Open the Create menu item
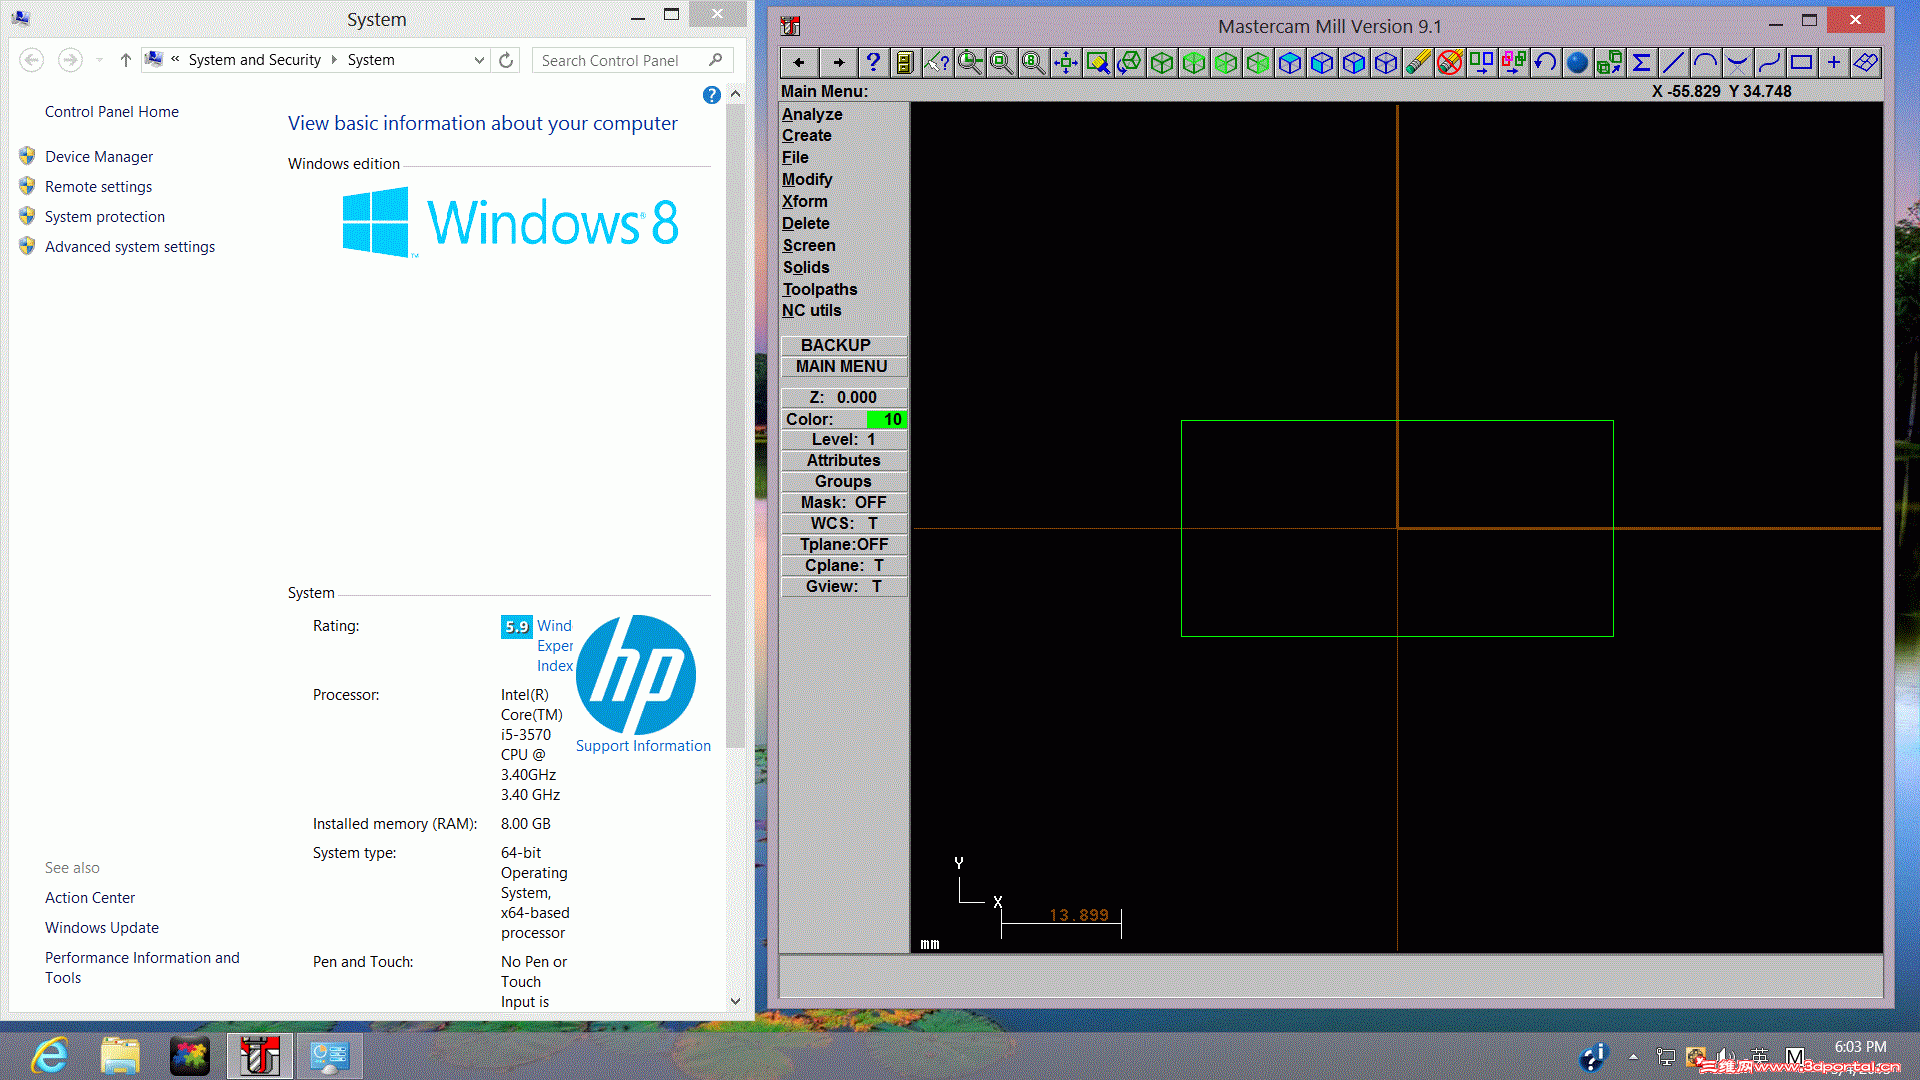The width and height of the screenshot is (1920, 1080). [x=806, y=135]
